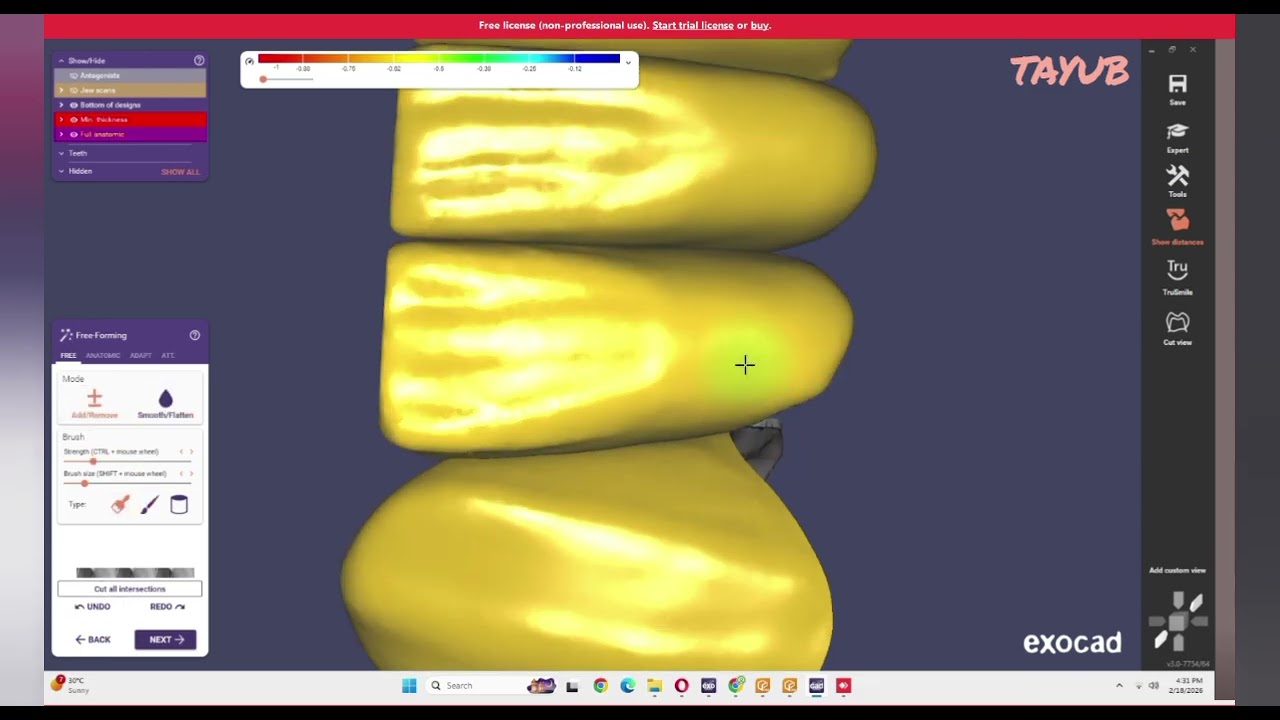Image resolution: width=1280 pixels, height=720 pixels.
Task: Open the red recorder taskbar icon
Action: tap(843, 685)
